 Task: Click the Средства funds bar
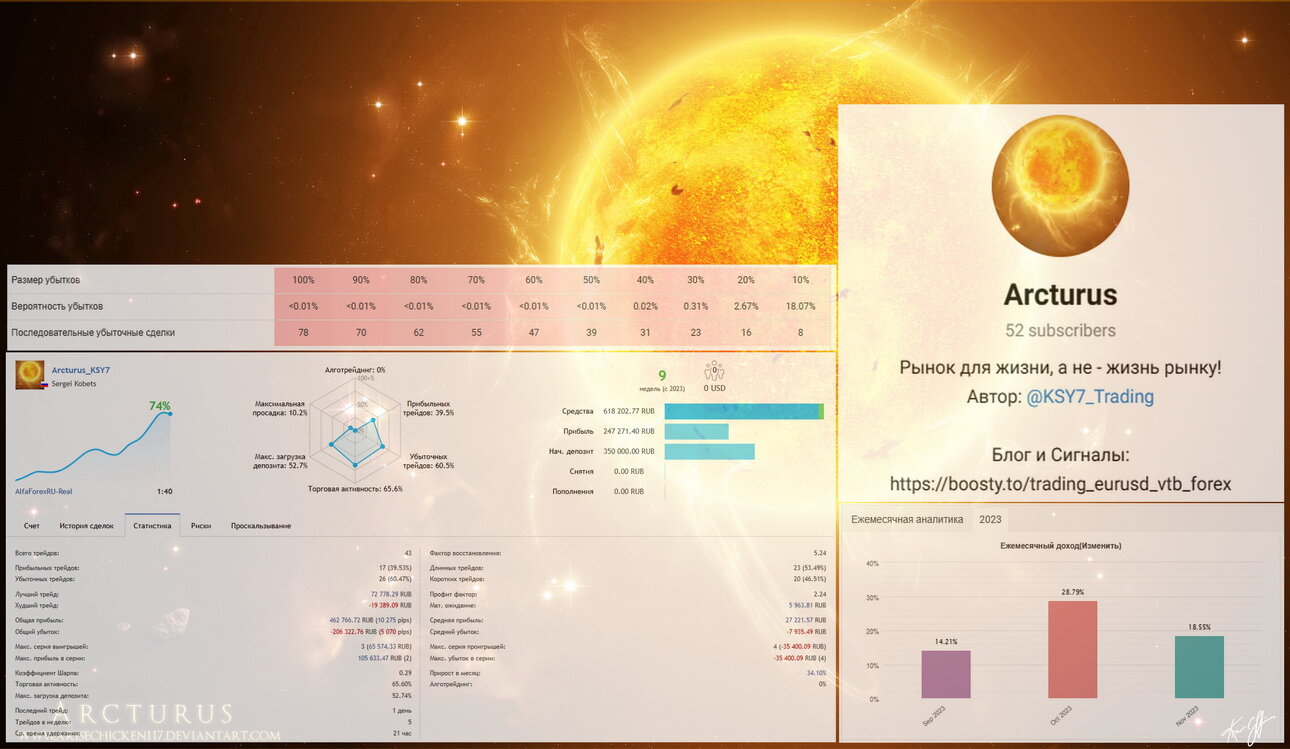[x=744, y=411]
